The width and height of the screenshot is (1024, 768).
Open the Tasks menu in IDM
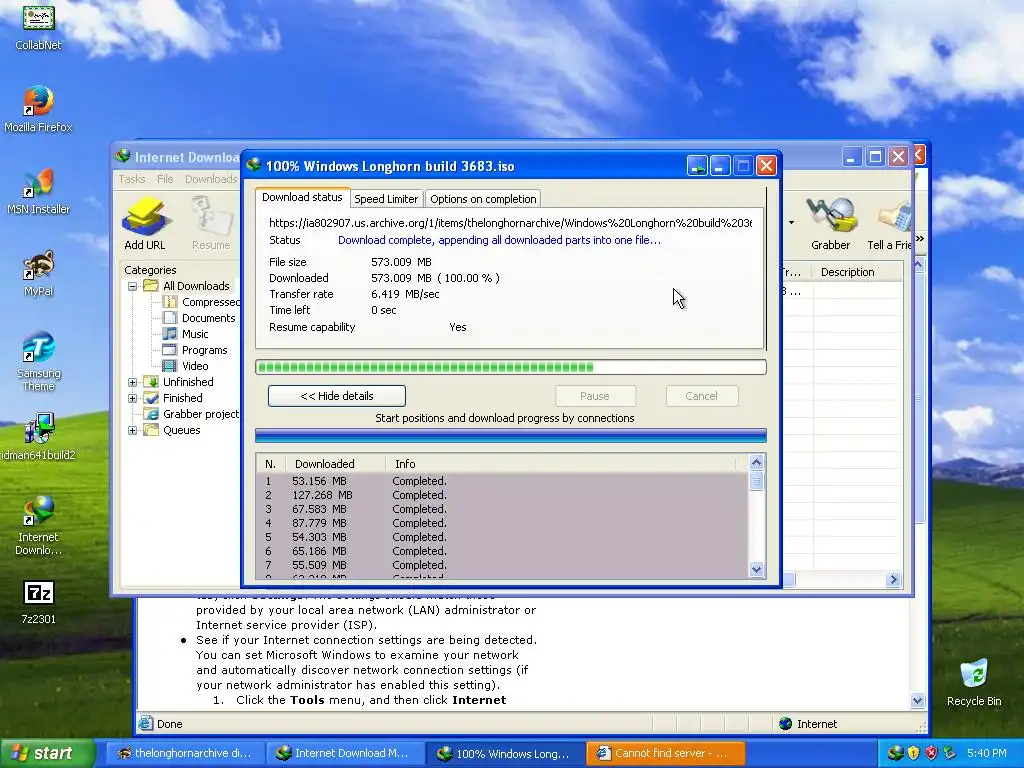coord(132,179)
